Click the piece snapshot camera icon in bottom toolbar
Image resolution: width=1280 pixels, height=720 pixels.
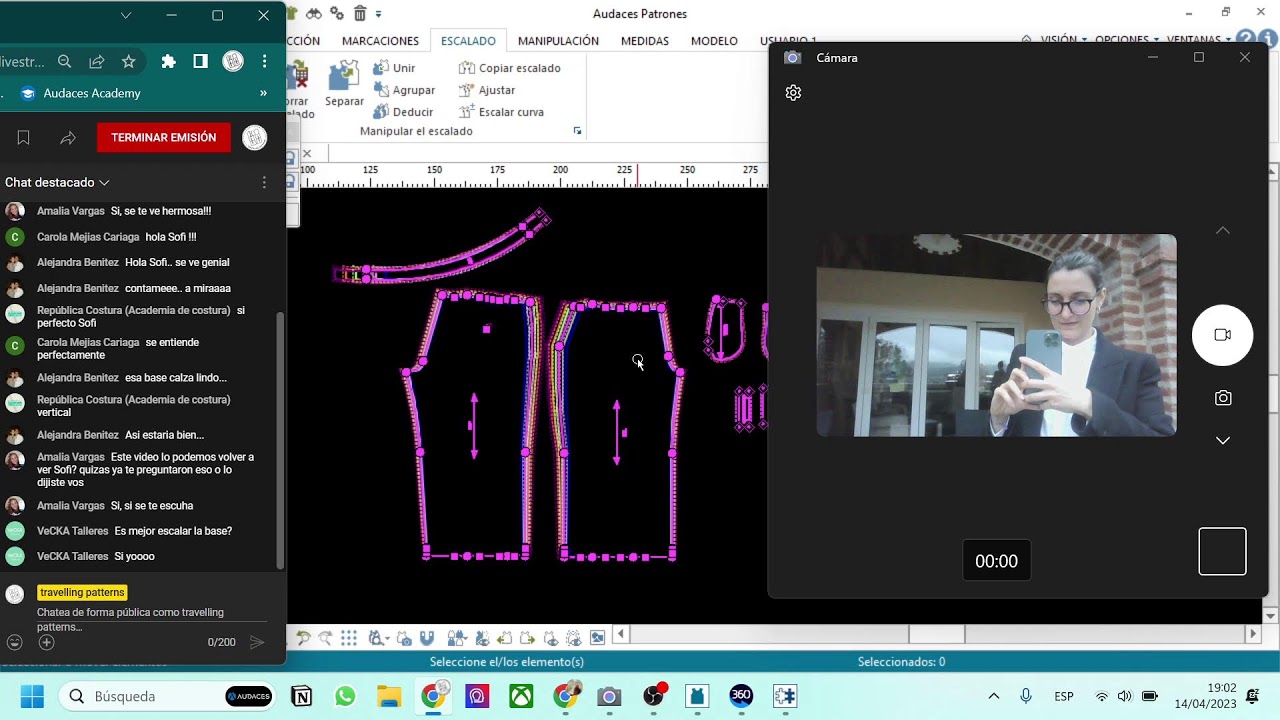[404, 638]
